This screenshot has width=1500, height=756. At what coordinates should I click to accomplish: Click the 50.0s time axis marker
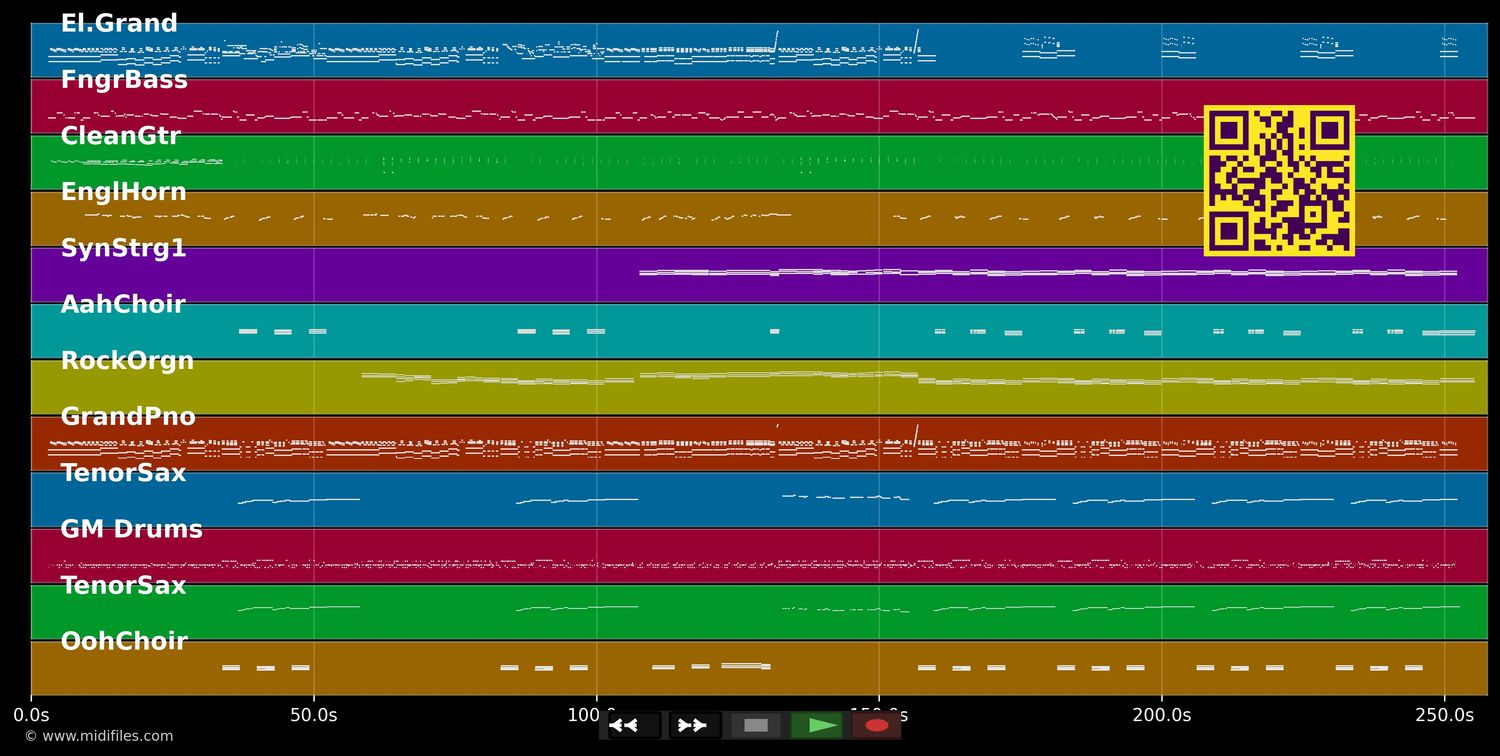pos(313,715)
